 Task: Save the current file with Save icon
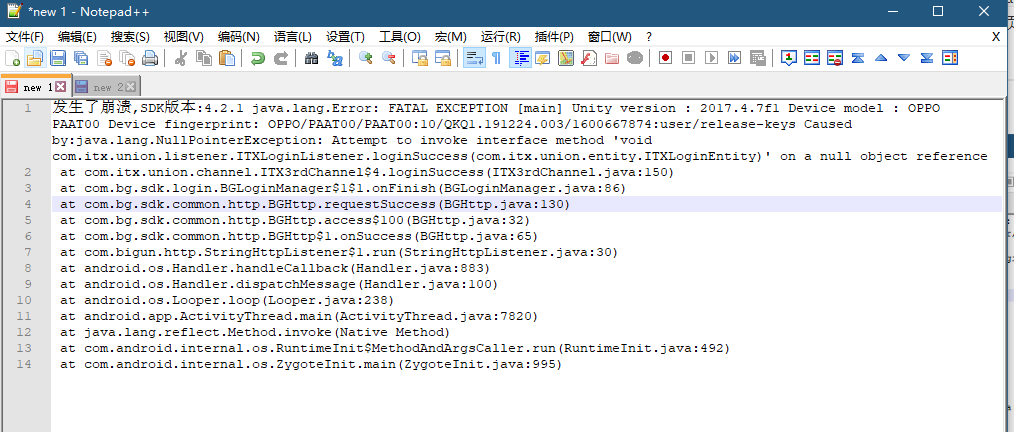(x=58, y=58)
